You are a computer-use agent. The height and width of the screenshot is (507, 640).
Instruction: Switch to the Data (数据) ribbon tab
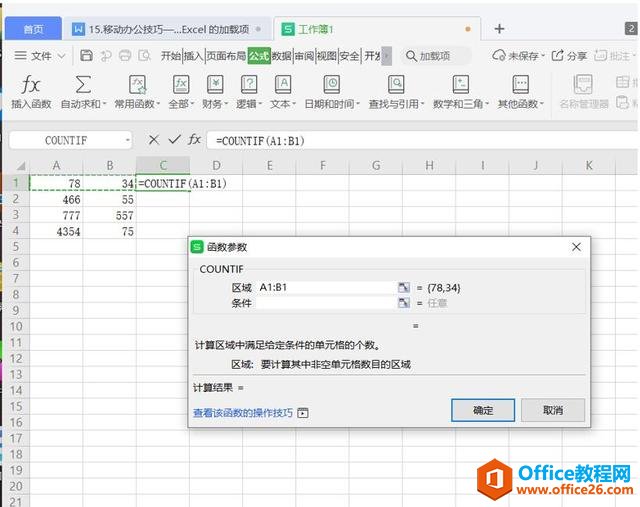282,56
